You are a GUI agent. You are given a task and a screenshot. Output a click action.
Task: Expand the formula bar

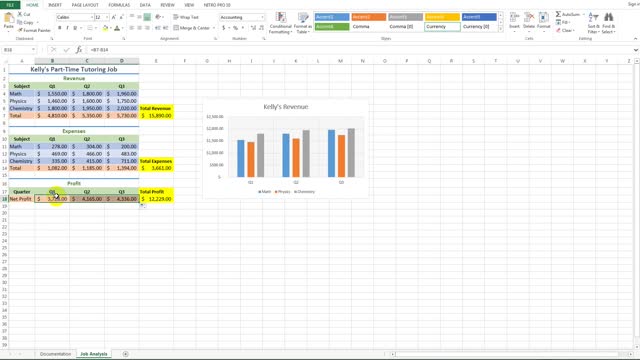point(636,50)
